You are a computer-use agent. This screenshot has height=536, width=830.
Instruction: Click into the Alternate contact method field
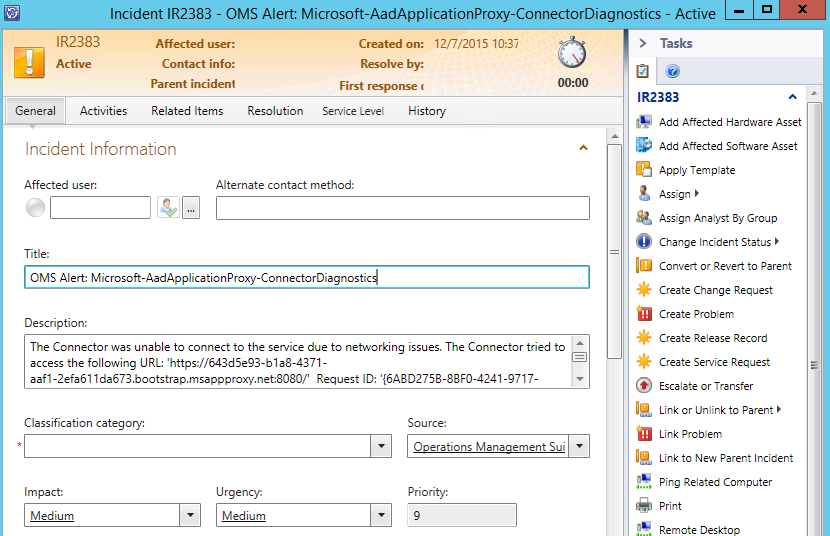pyautogui.click(x=402, y=208)
